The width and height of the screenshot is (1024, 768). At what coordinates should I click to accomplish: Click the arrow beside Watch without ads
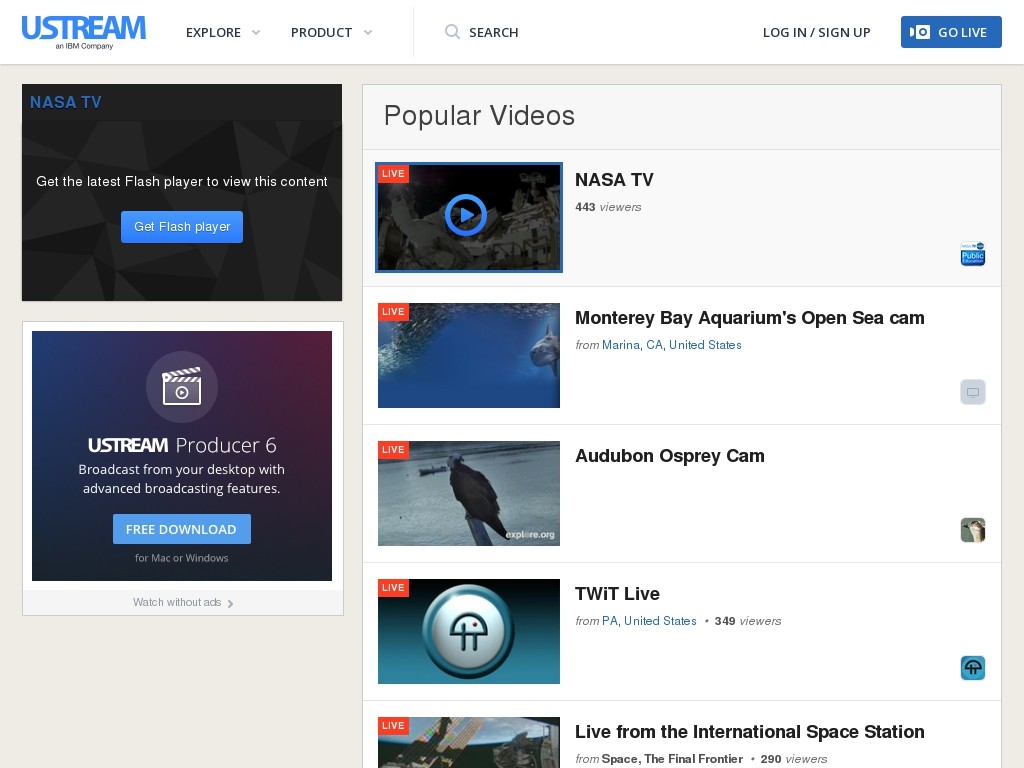pos(231,603)
